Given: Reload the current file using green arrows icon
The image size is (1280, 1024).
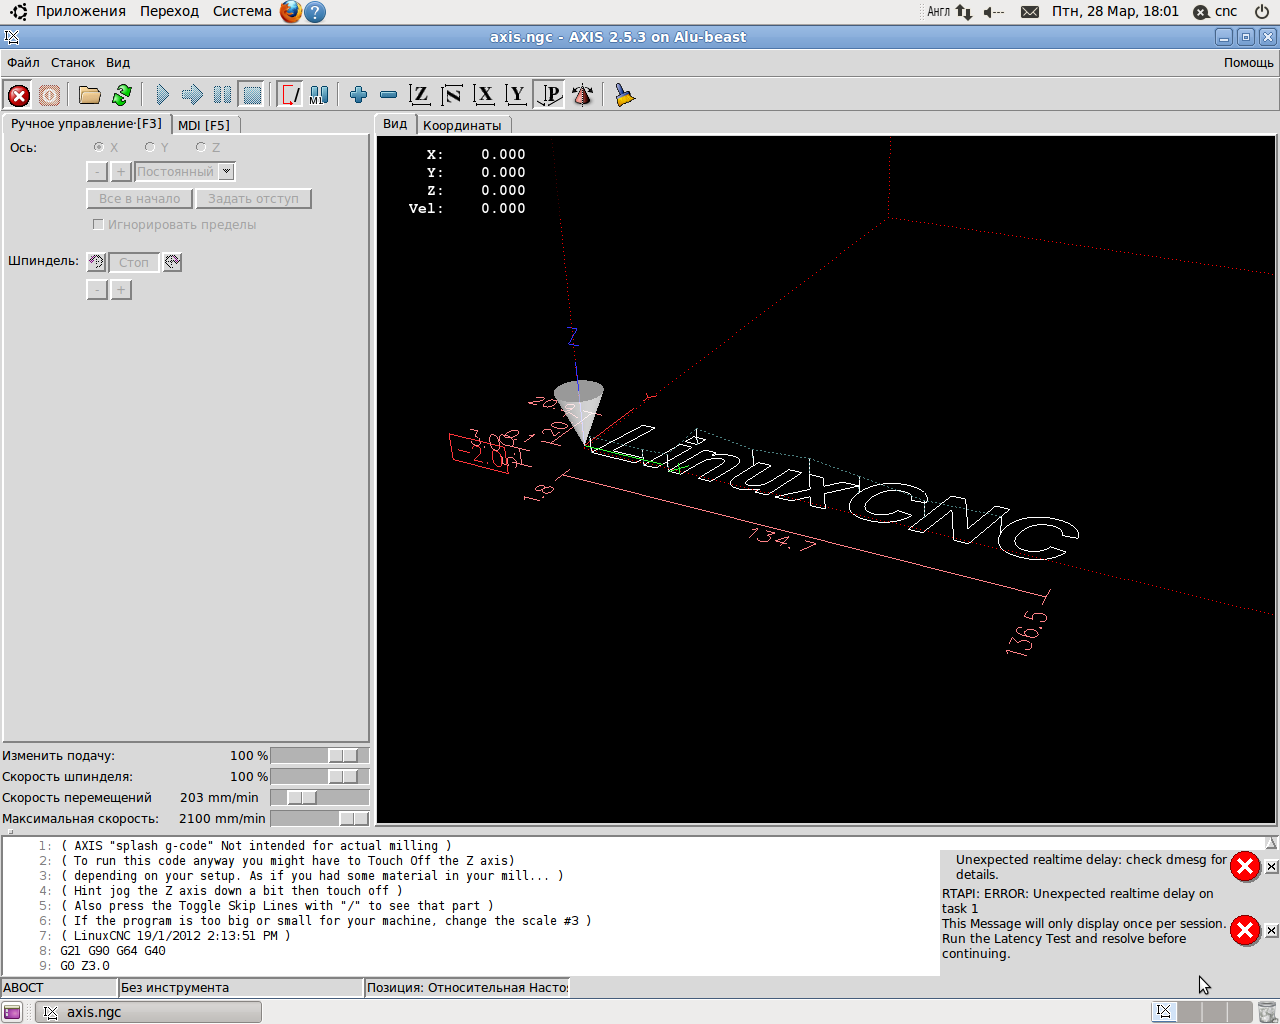Looking at the screenshot, I should click(122, 95).
